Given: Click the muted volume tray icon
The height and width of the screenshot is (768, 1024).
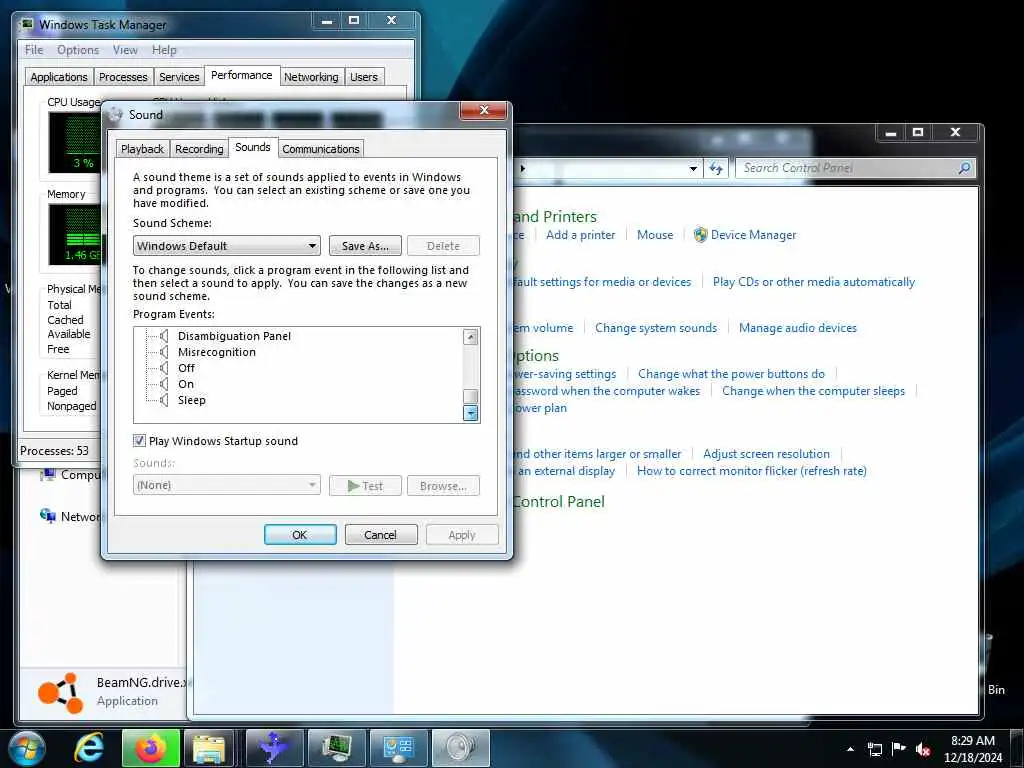Looking at the screenshot, I should [x=923, y=749].
